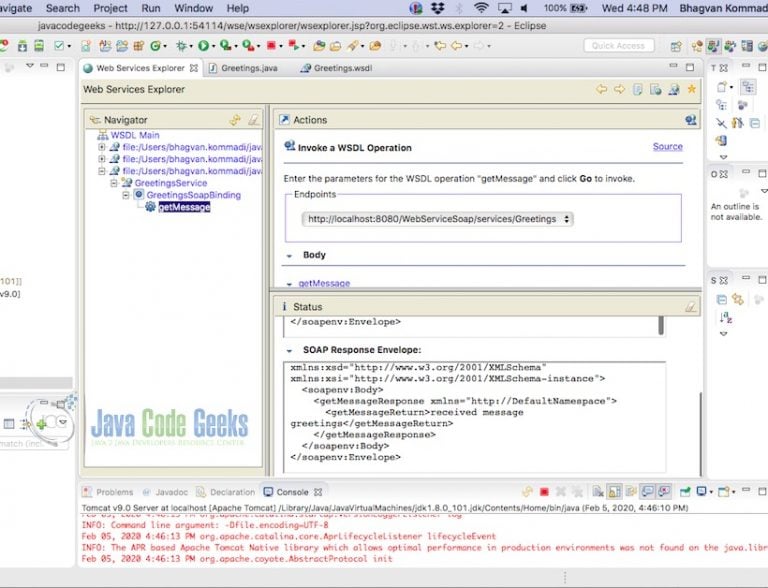The width and height of the screenshot is (768, 588).
Task: Click the red Terminate icon in main toolbar
Action: tap(271, 46)
